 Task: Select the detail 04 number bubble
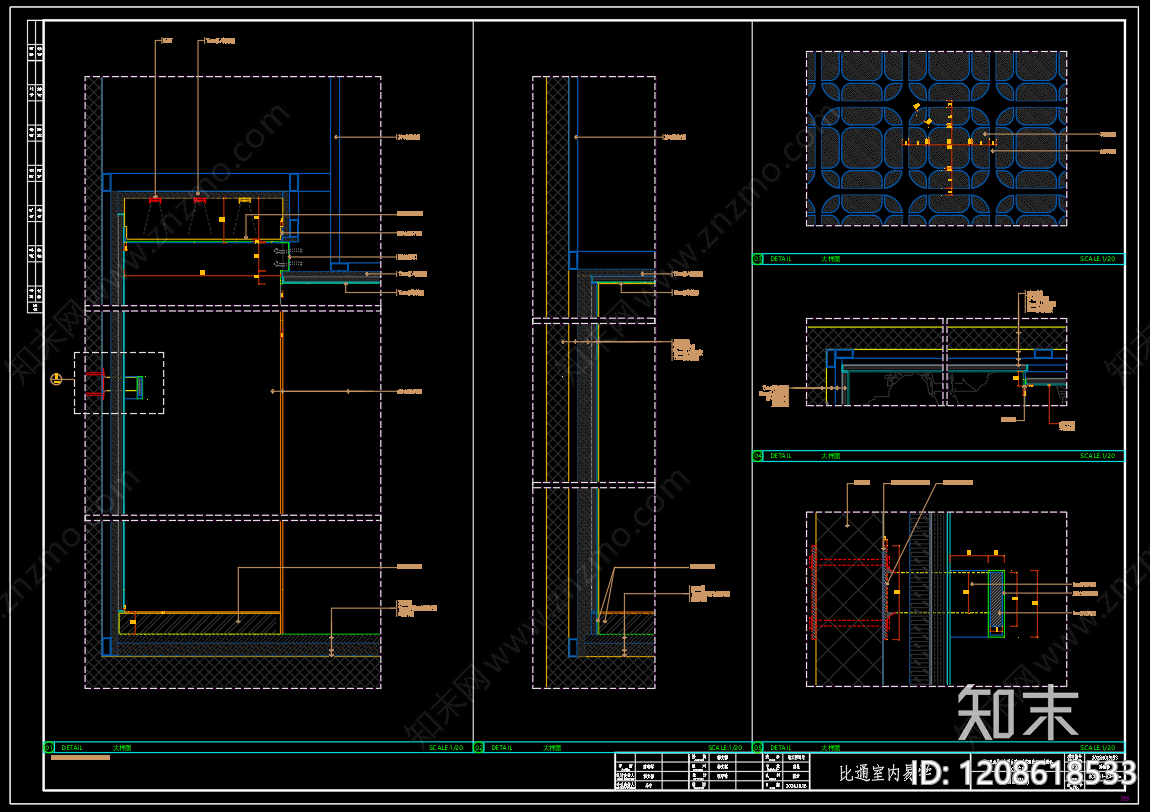coord(758,456)
